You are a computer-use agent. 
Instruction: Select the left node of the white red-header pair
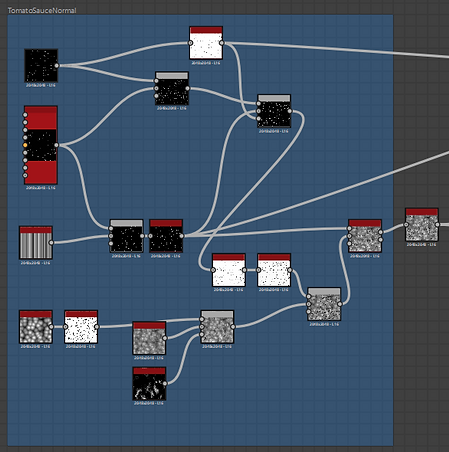point(229,270)
